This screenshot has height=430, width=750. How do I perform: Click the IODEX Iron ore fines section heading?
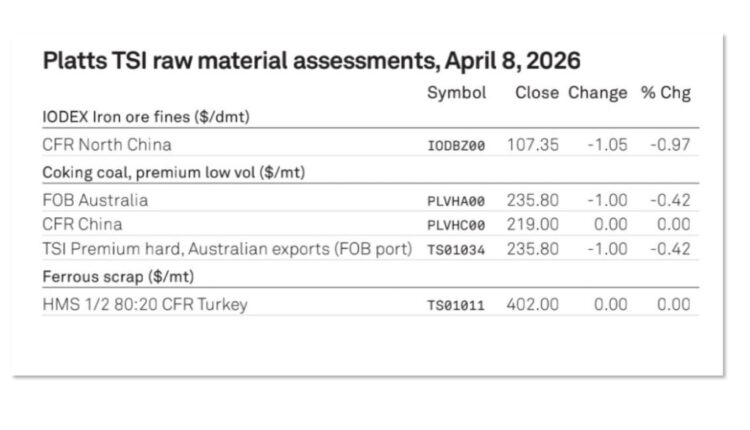[x=145, y=117]
